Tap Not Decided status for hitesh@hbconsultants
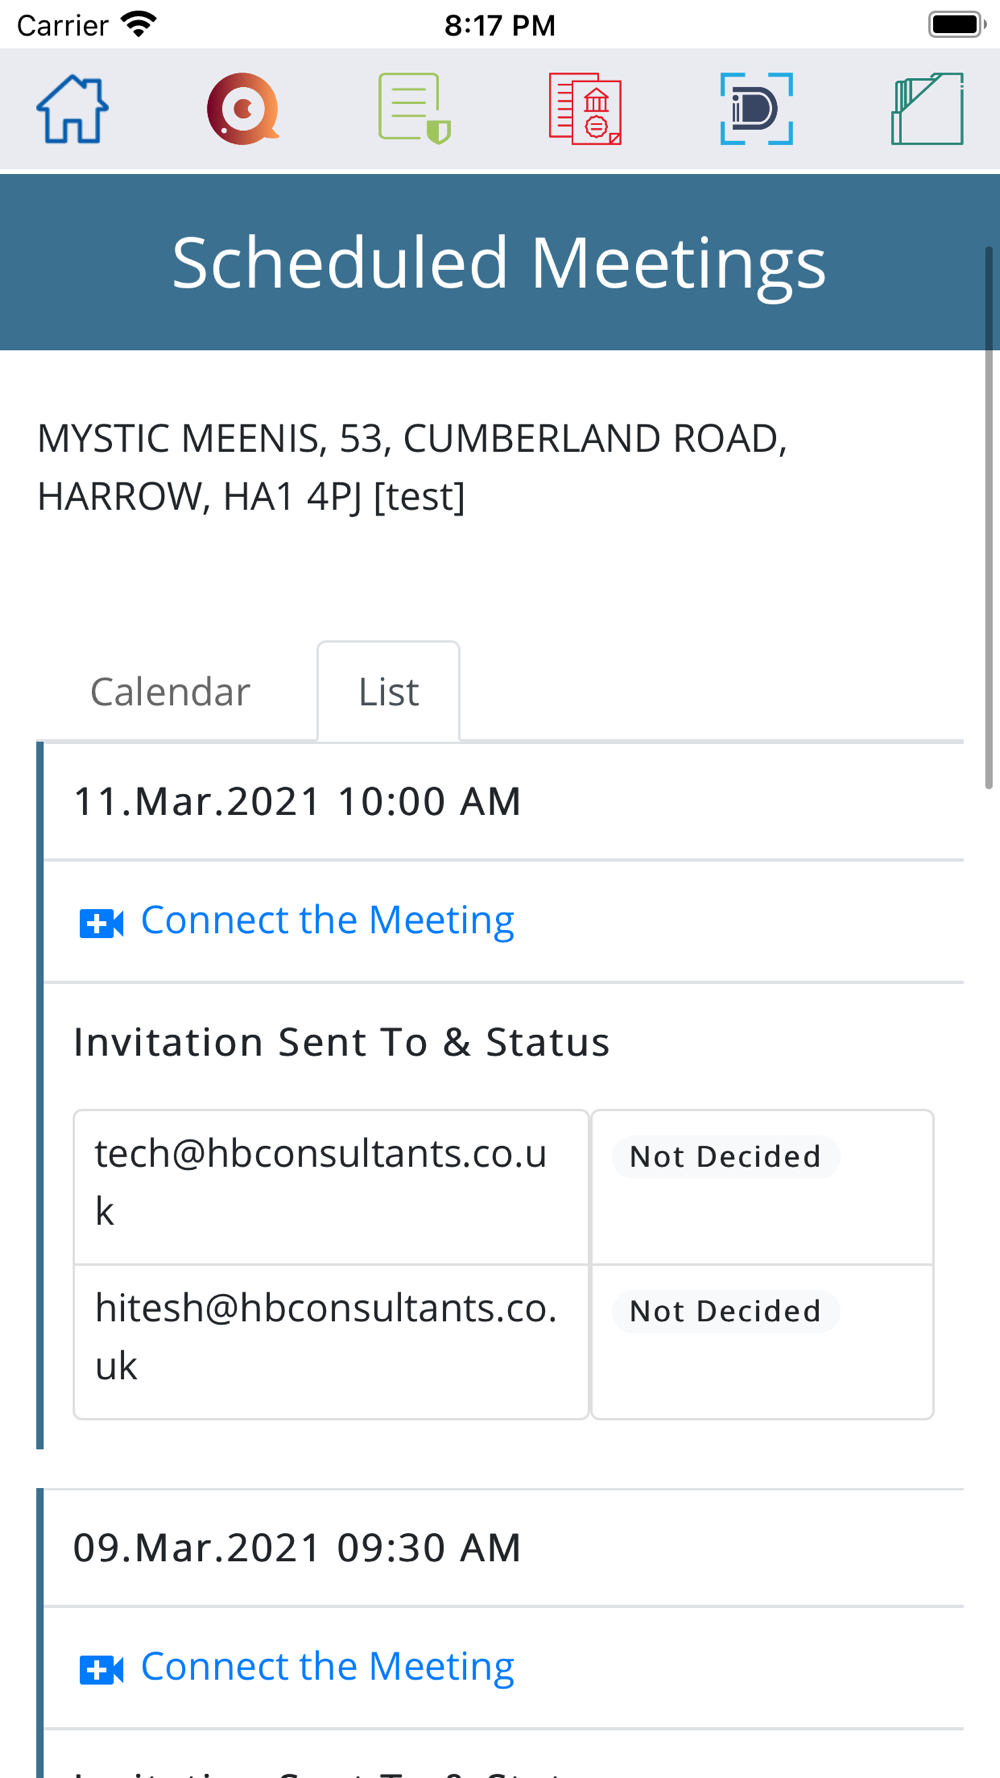Viewport: 1000px width, 1778px height. pos(725,1311)
